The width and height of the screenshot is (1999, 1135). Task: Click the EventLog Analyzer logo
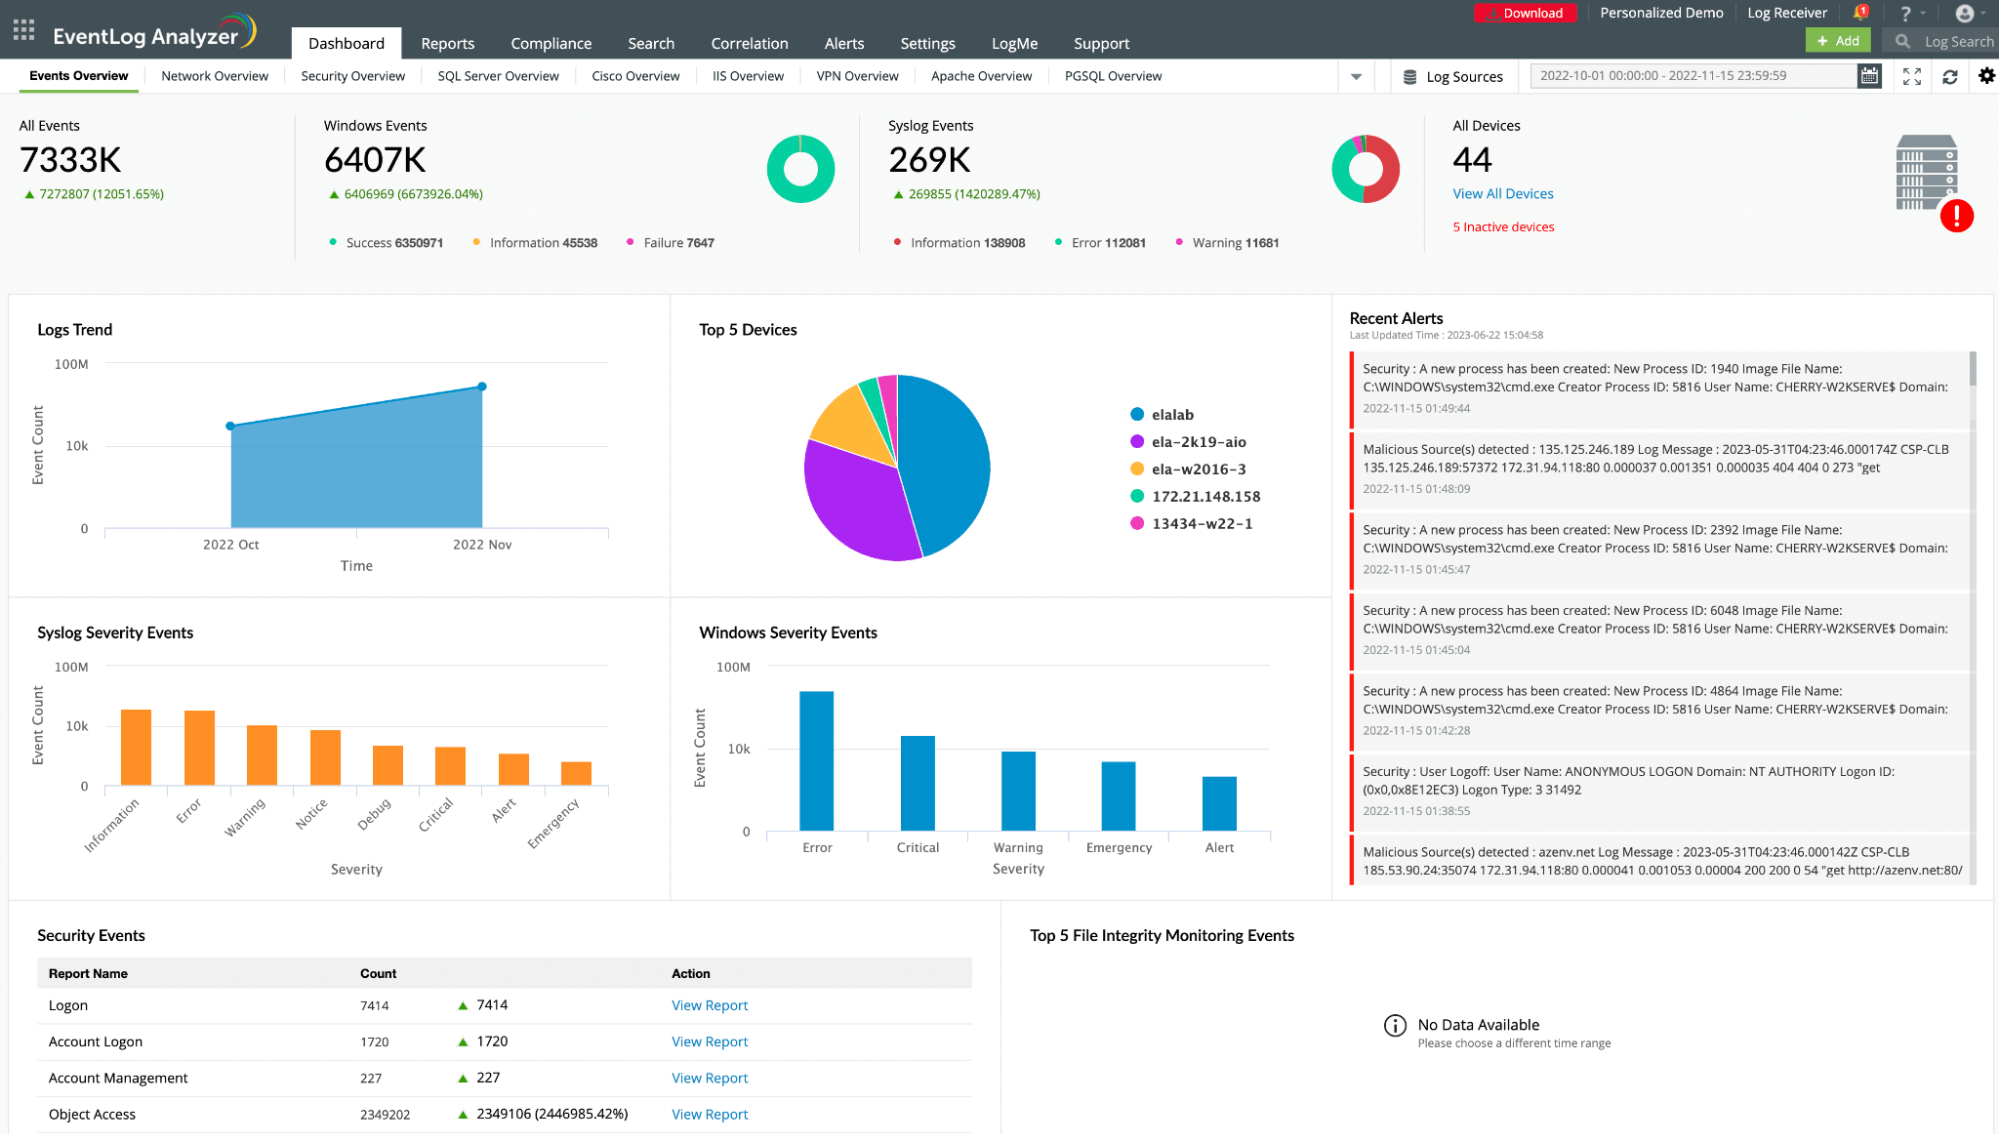tap(154, 33)
